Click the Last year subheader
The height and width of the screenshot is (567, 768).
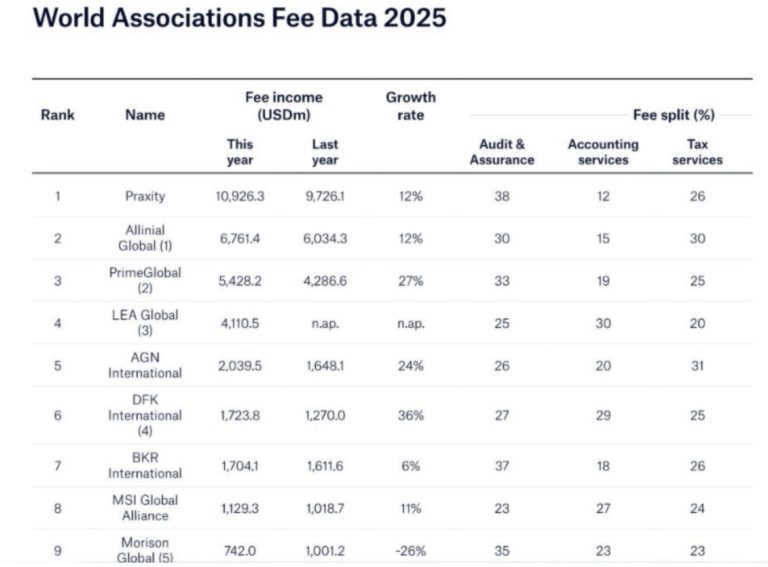[325, 152]
